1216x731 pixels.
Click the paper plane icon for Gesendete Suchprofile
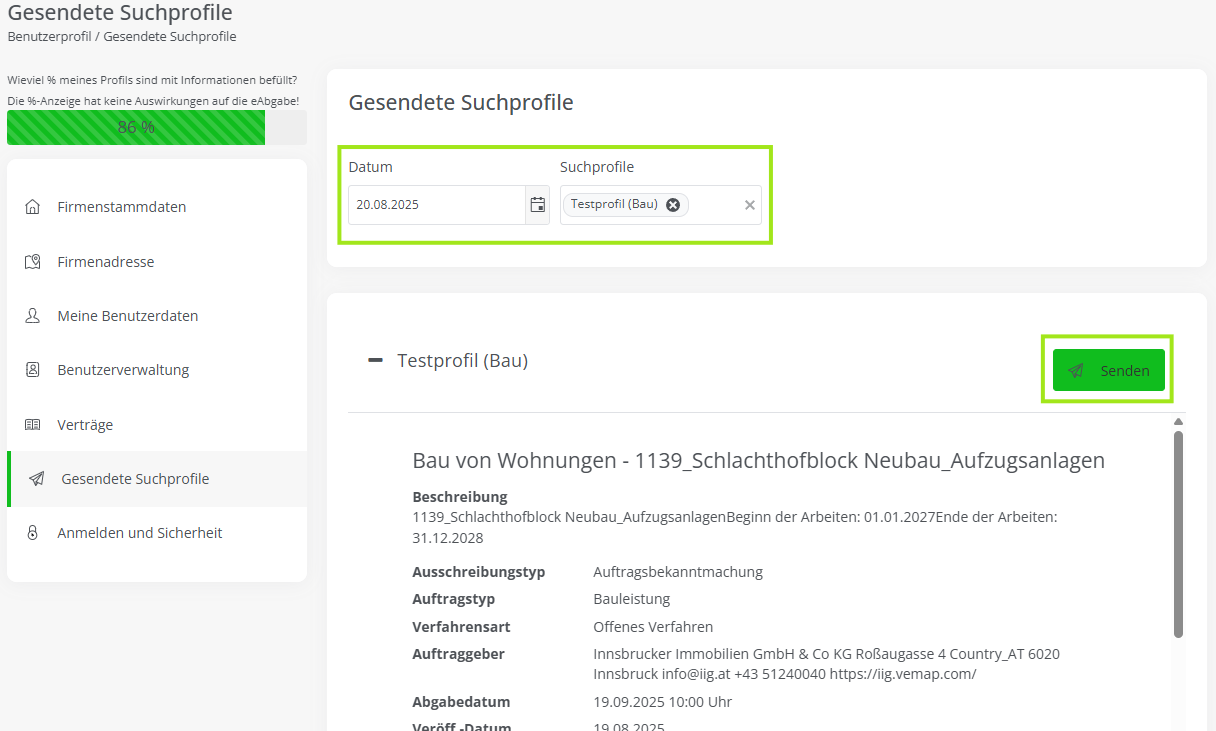[37, 479]
